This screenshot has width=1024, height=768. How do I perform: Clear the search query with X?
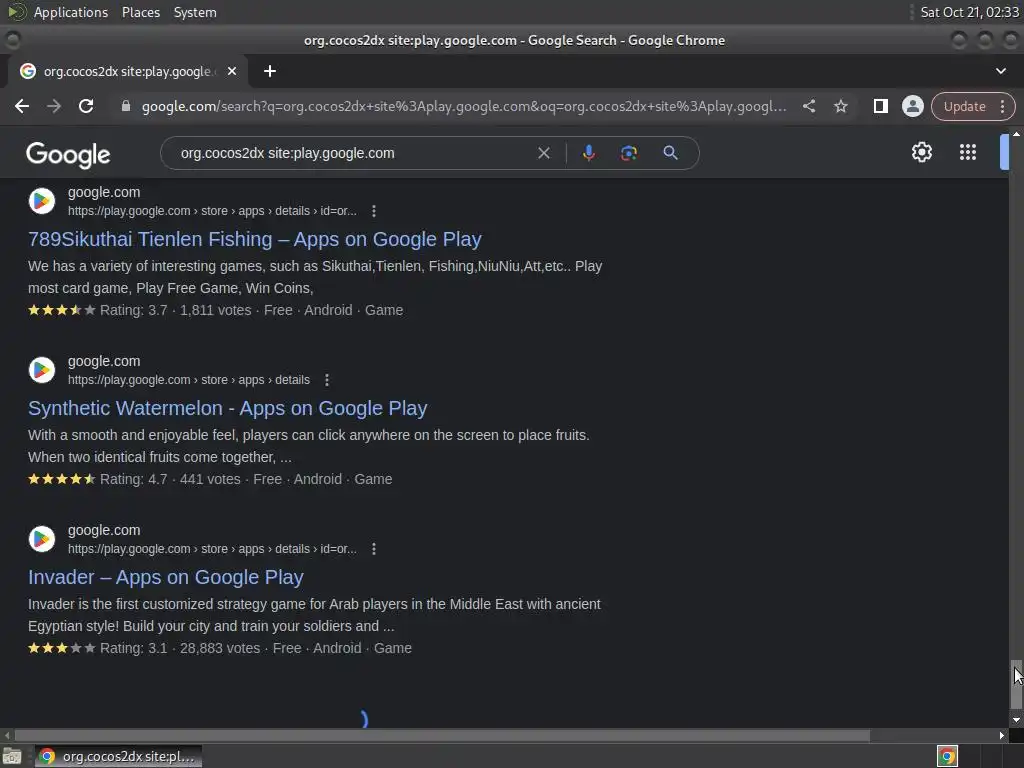point(543,153)
